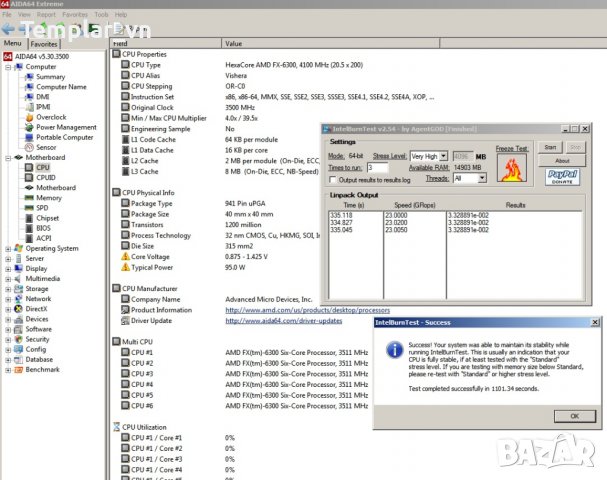Expand the Server tree node
Viewport: 607px width, 480px height.
[x=8, y=259]
